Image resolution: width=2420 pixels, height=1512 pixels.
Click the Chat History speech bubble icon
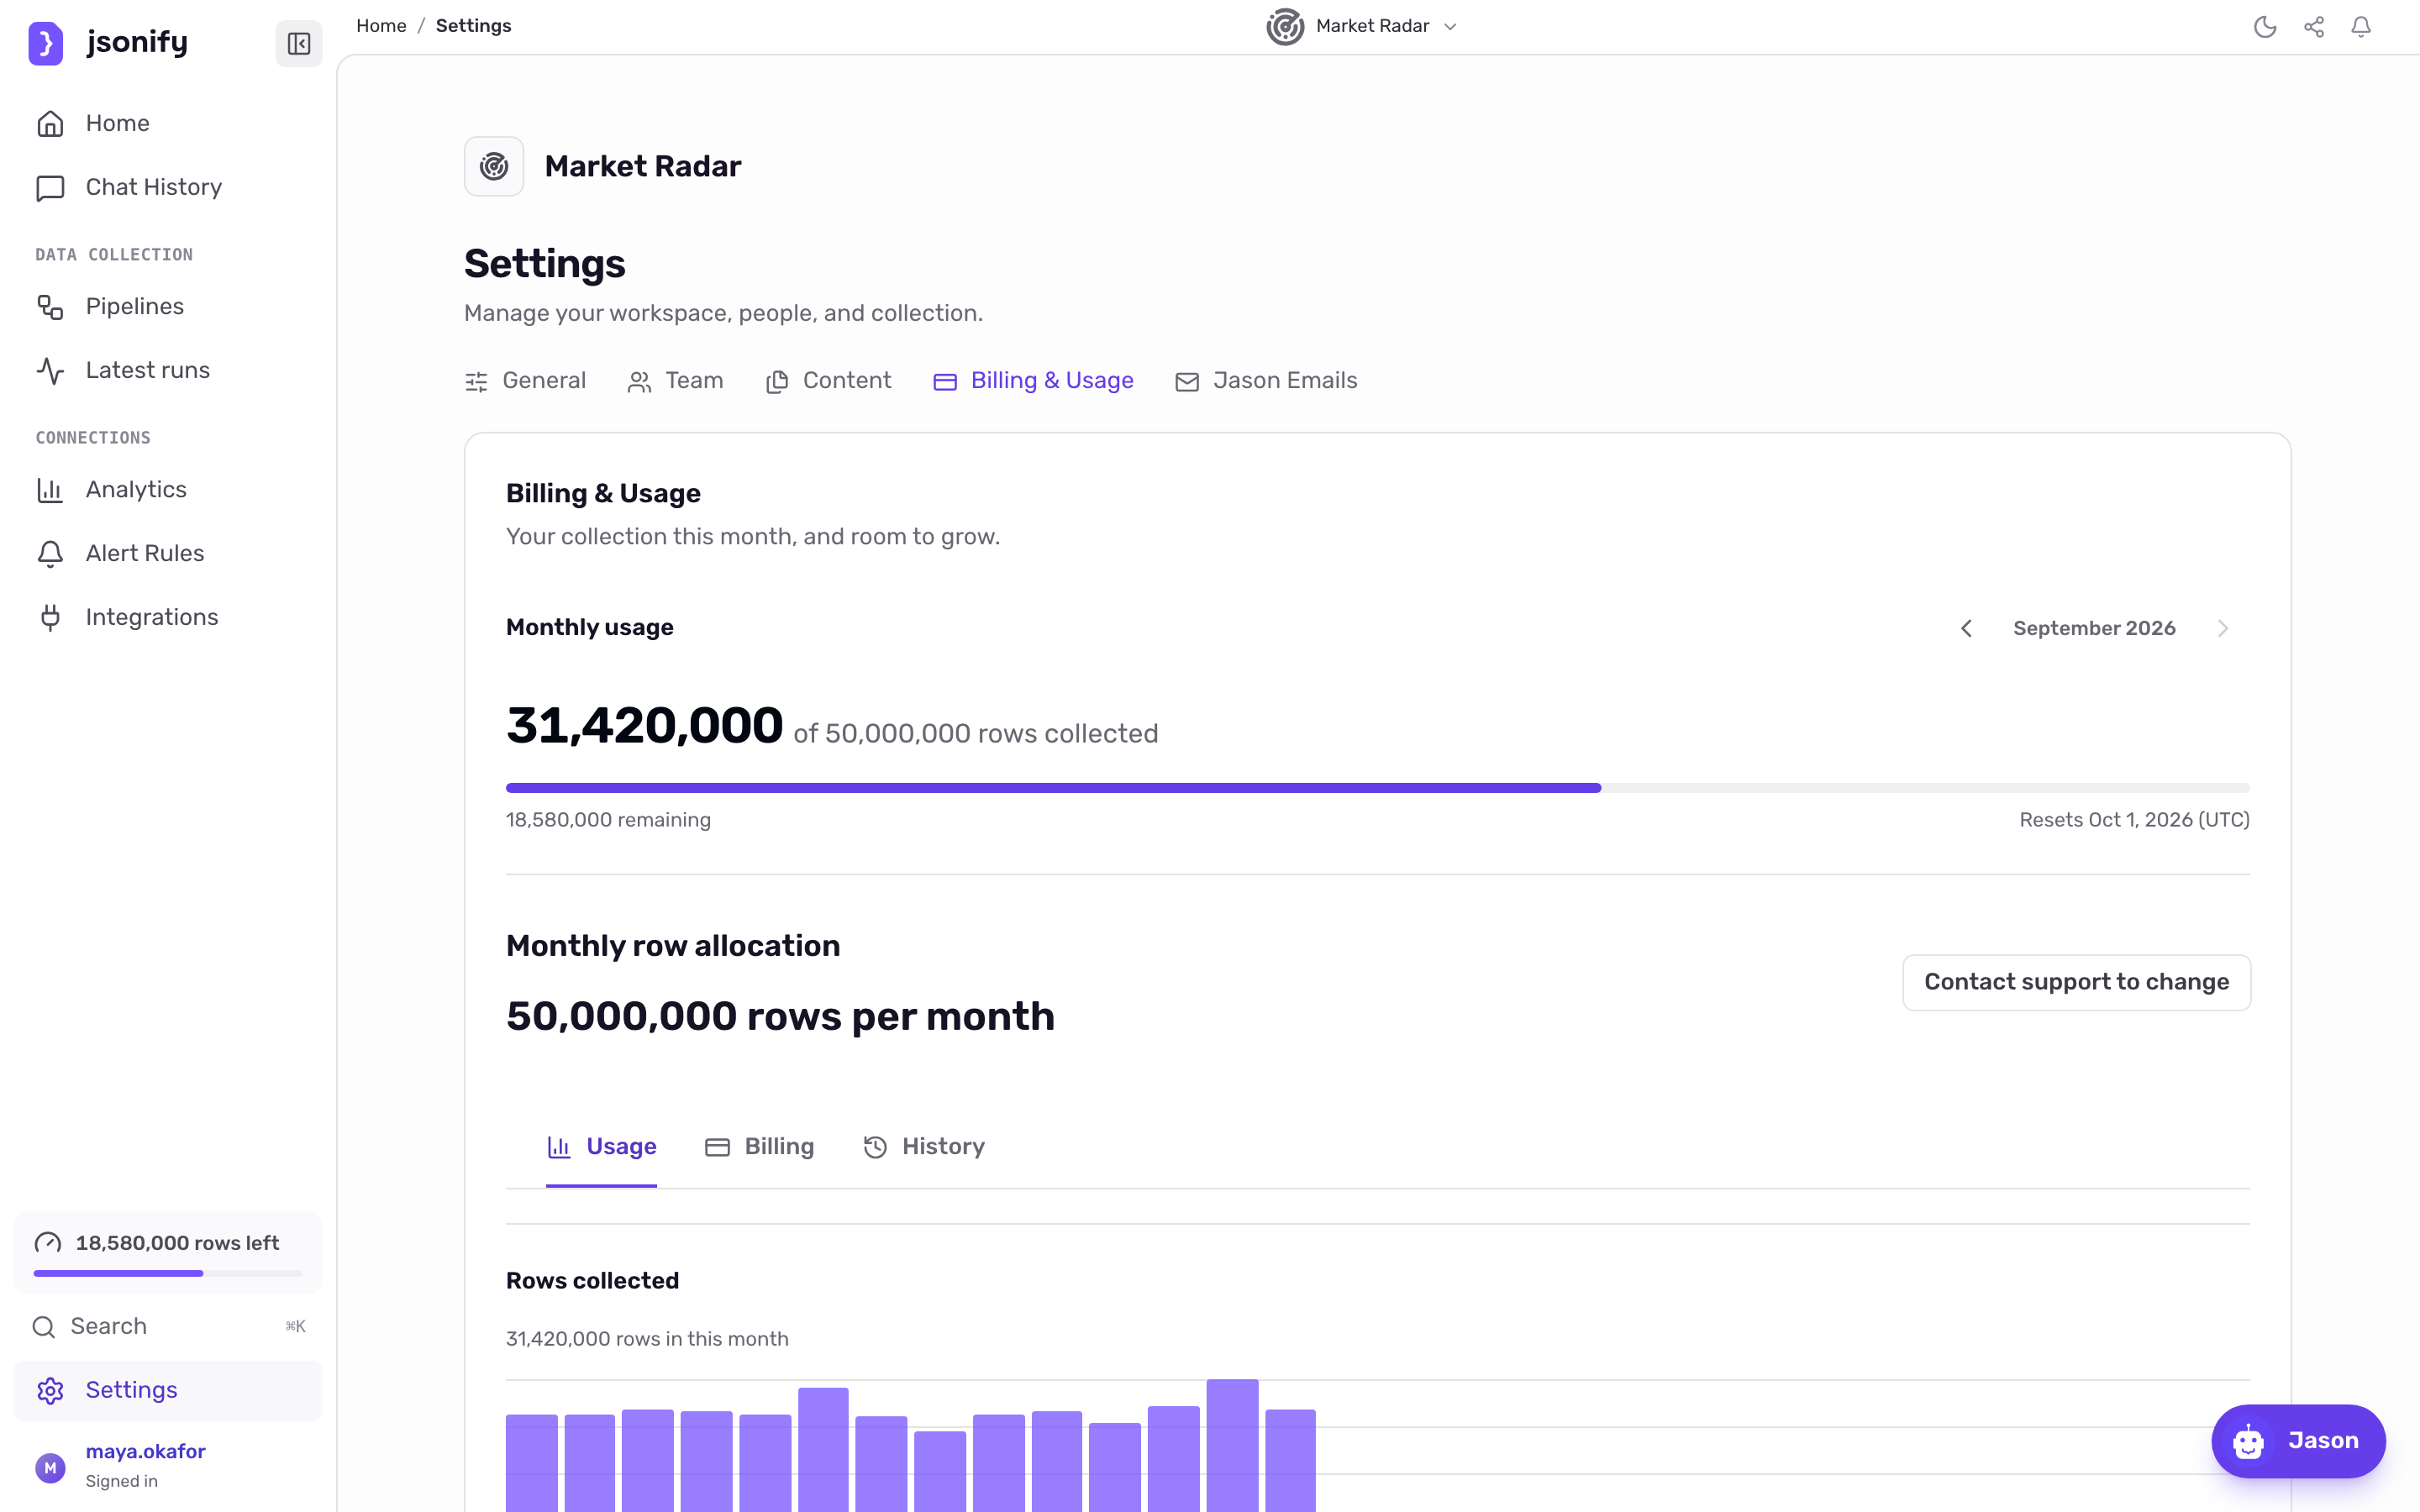click(x=50, y=187)
